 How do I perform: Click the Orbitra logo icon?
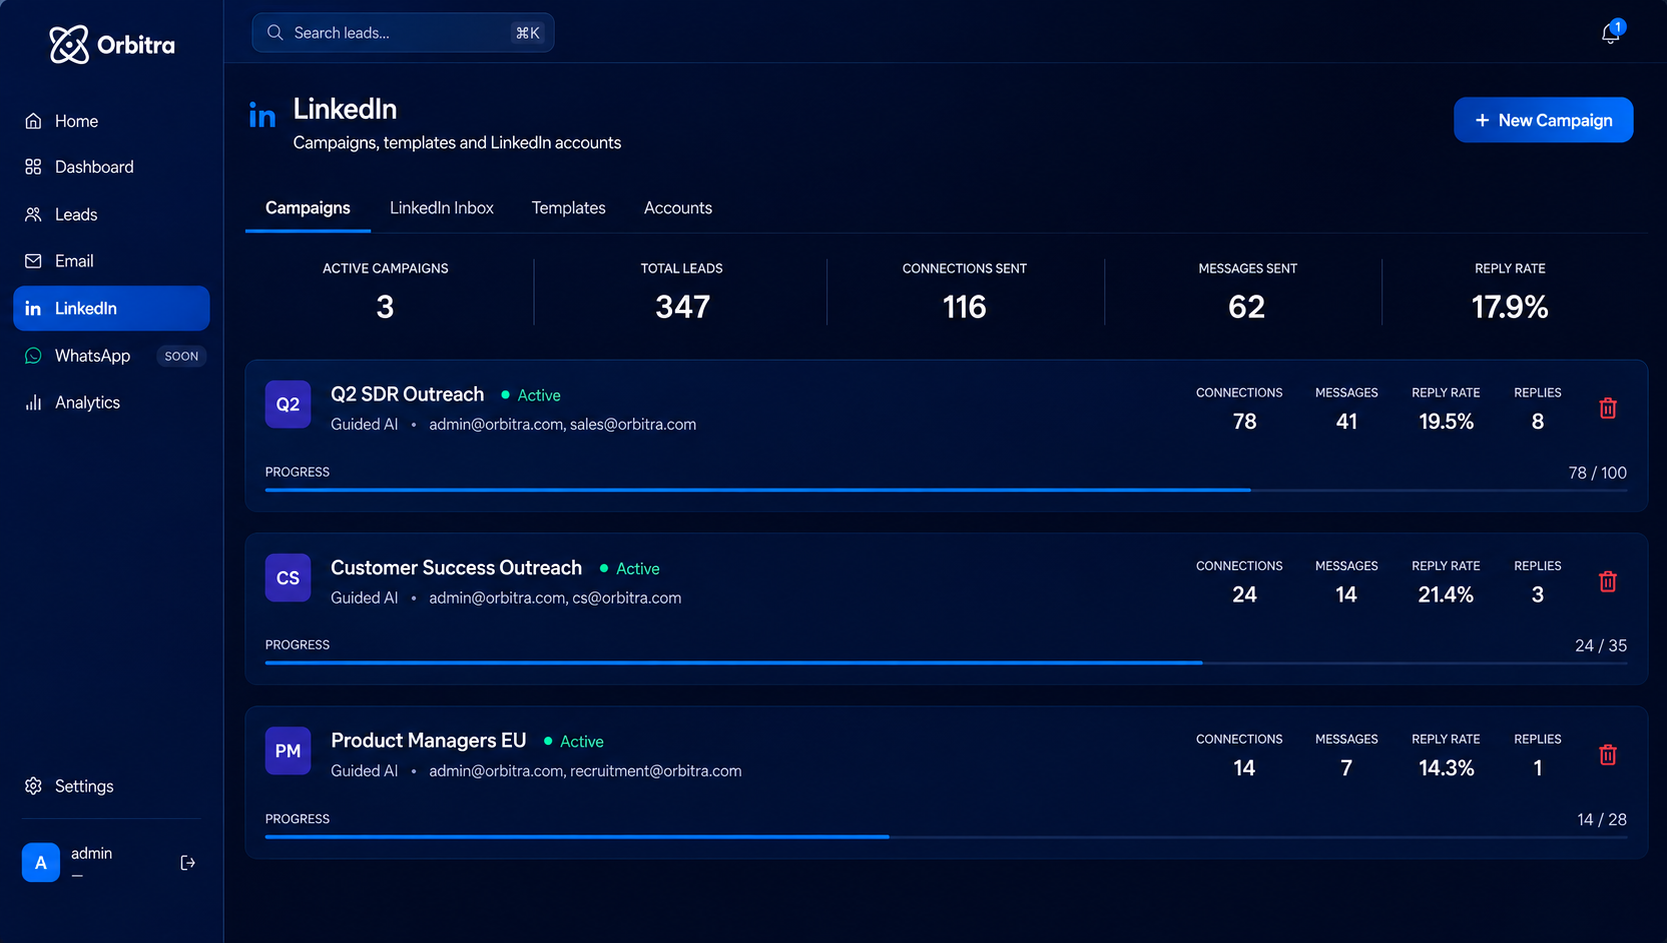coord(69,45)
